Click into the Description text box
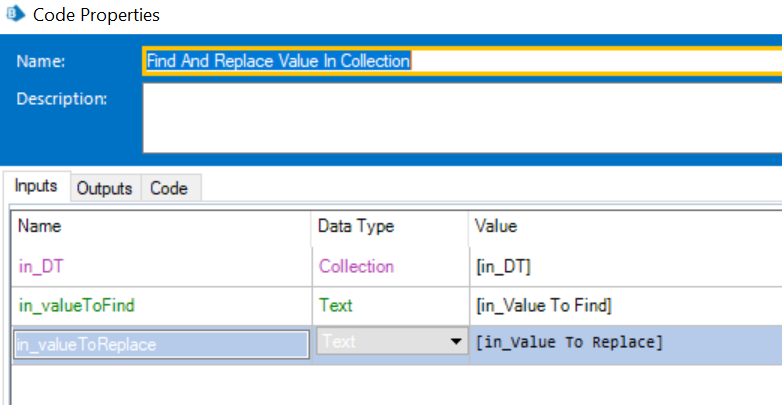Image resolution: width=782 pixels, height=405 pixels. point(460,117)
